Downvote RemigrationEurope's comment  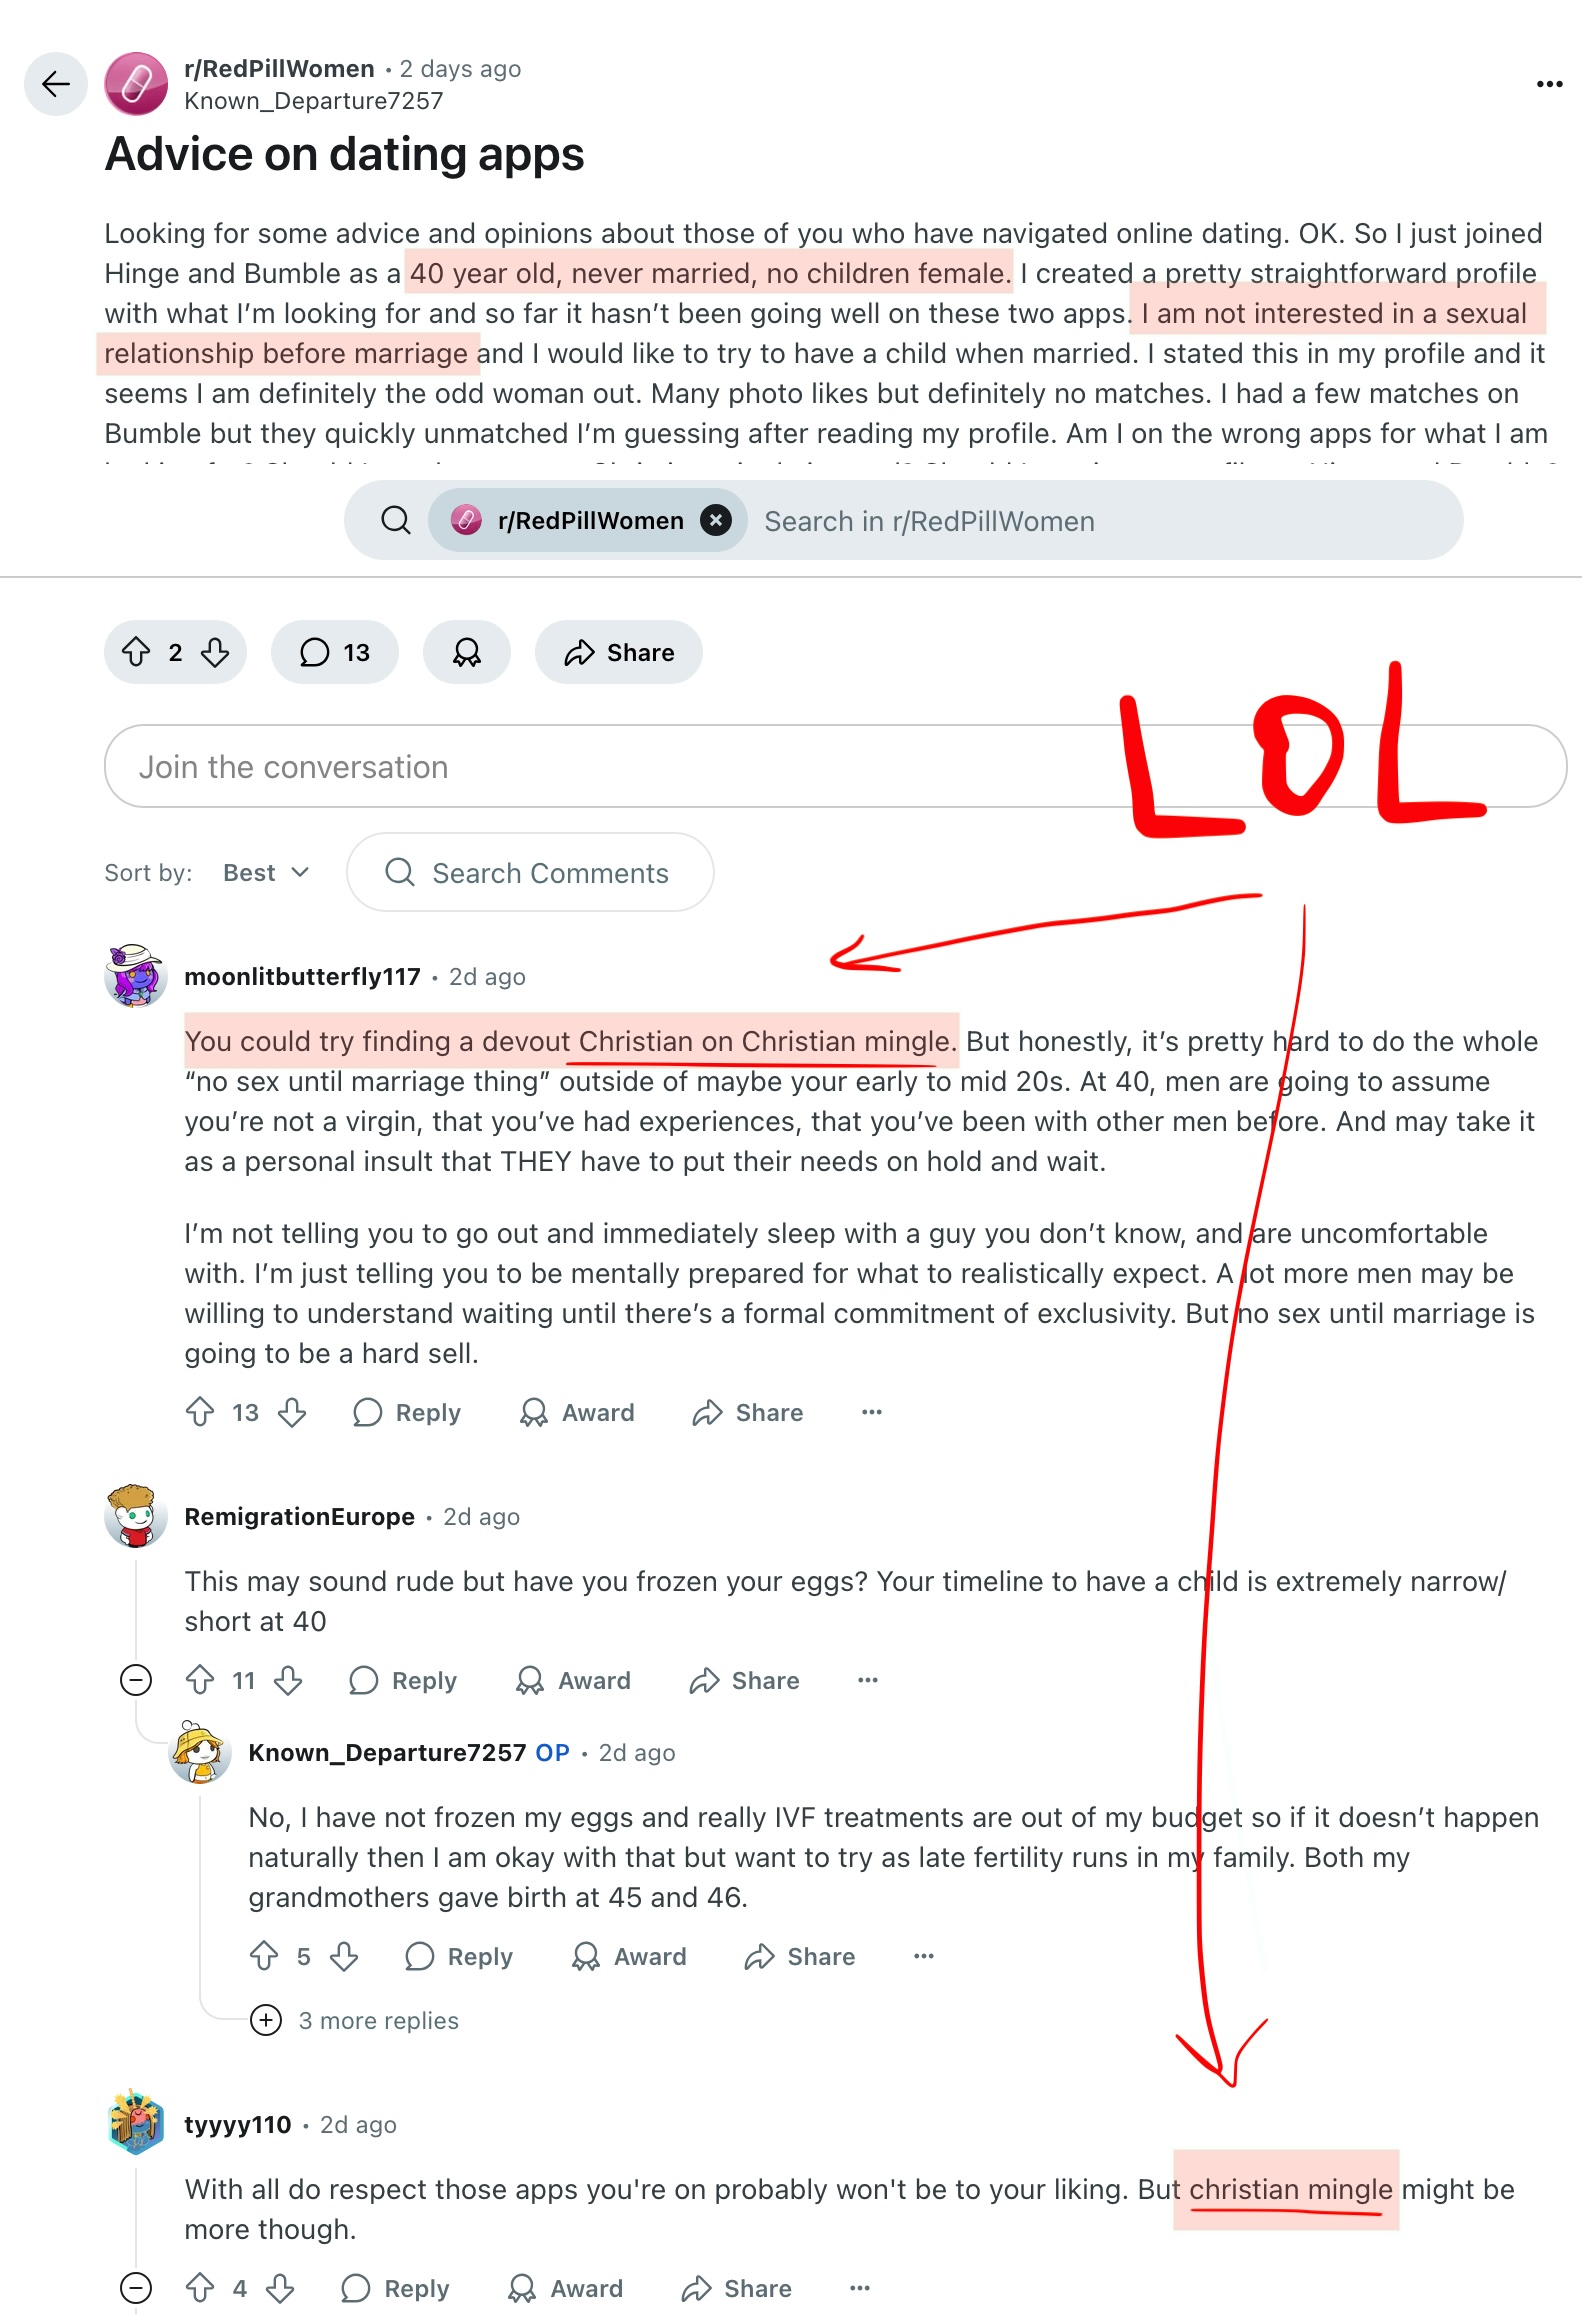click(x=289, y=1680)
